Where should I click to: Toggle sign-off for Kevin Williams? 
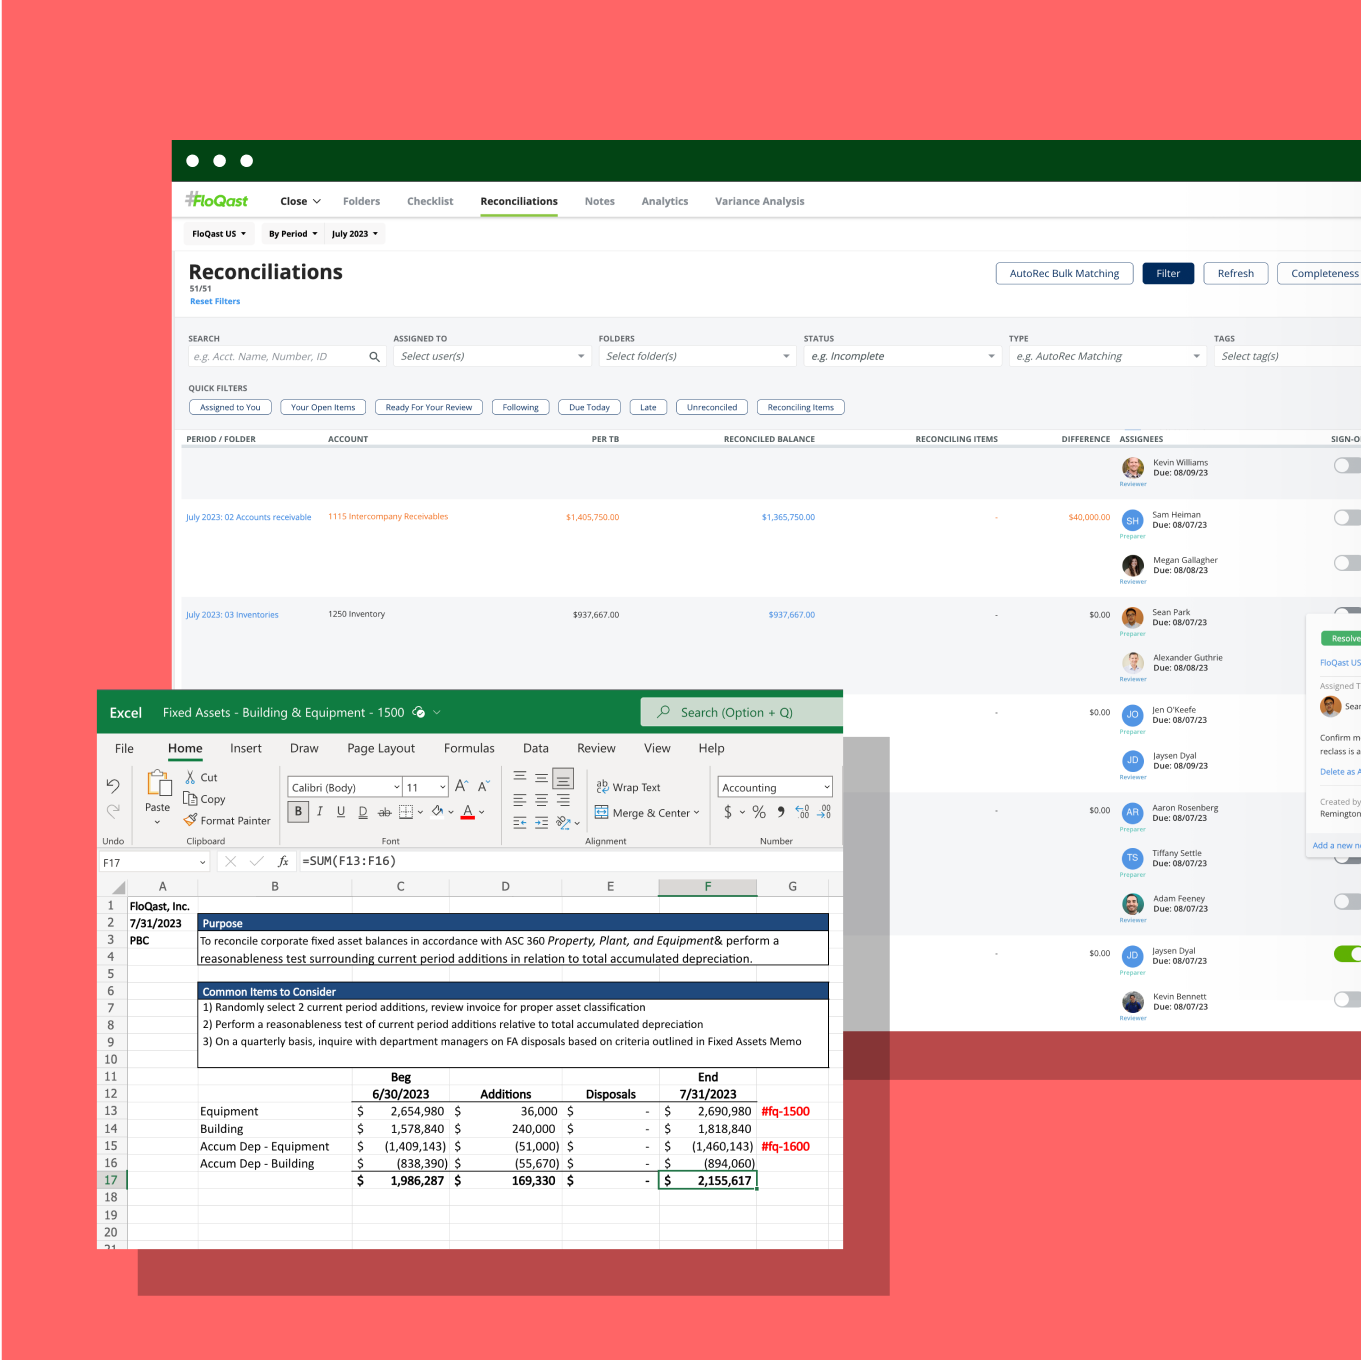[1347, 466]
